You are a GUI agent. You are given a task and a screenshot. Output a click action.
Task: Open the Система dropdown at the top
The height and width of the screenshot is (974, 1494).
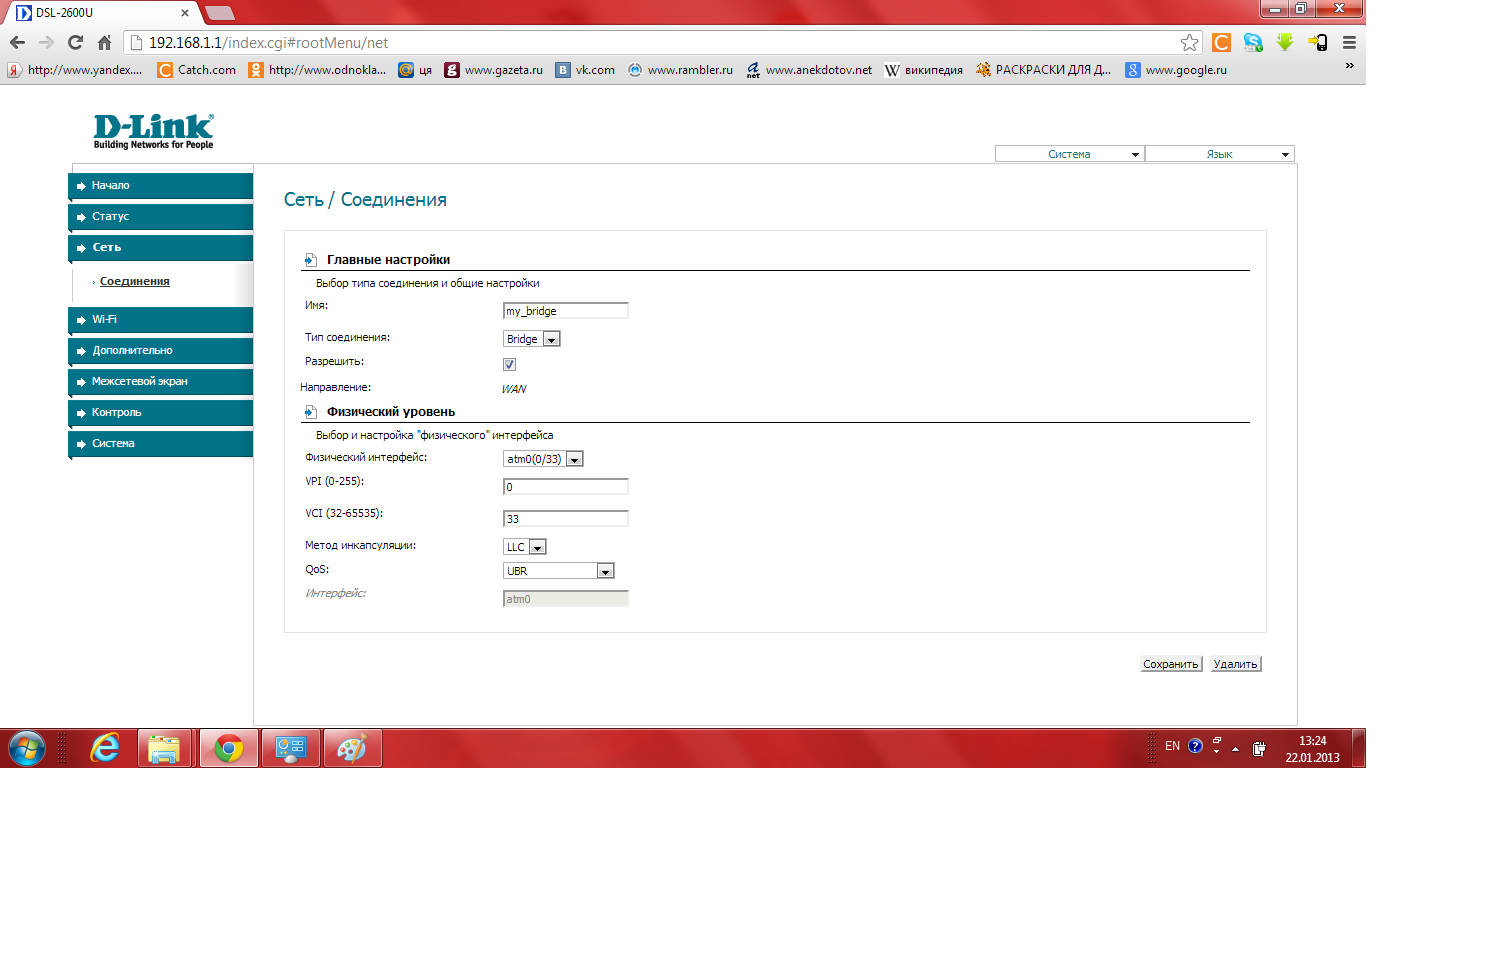point(1069,154)
